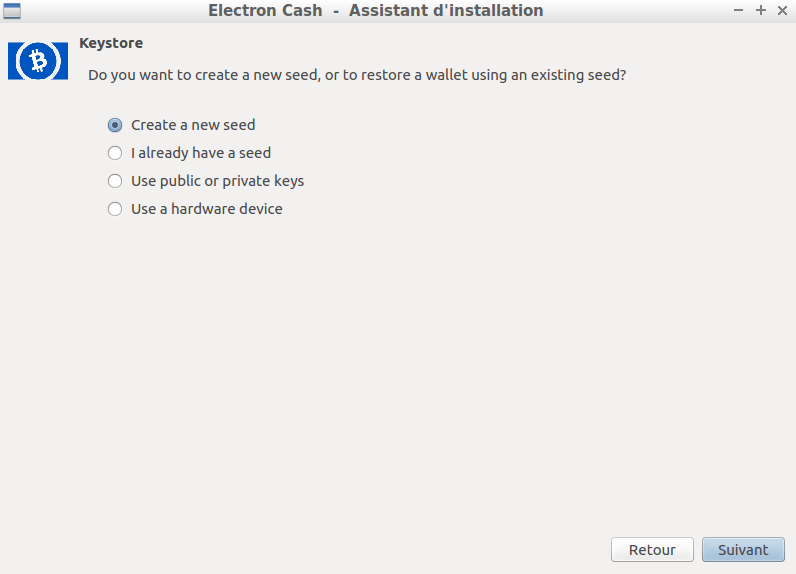Go back with the Retour button
This screenshot has height=574, width=796.
click(x=652, y=550)
